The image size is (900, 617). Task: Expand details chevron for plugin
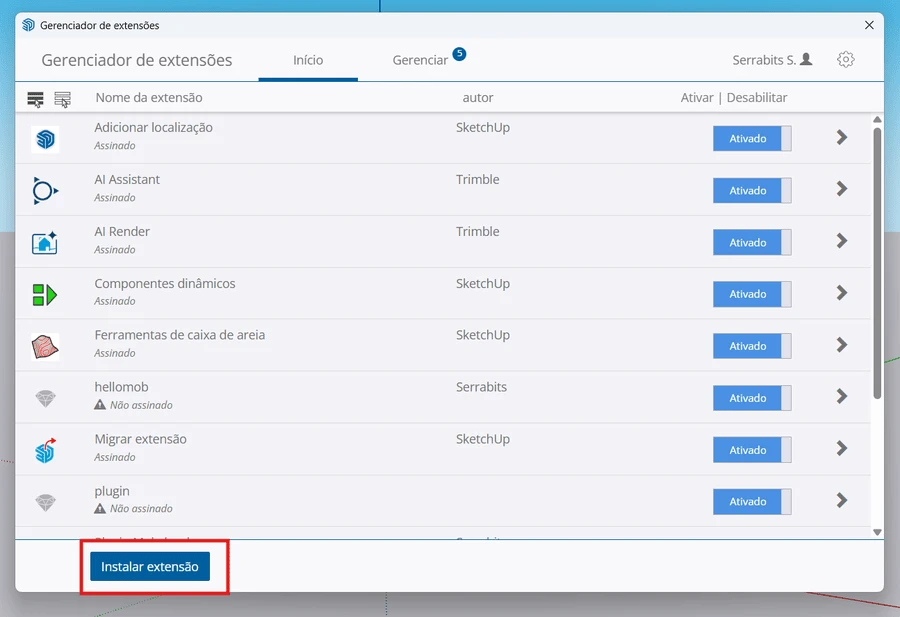(x=841, y=500)
